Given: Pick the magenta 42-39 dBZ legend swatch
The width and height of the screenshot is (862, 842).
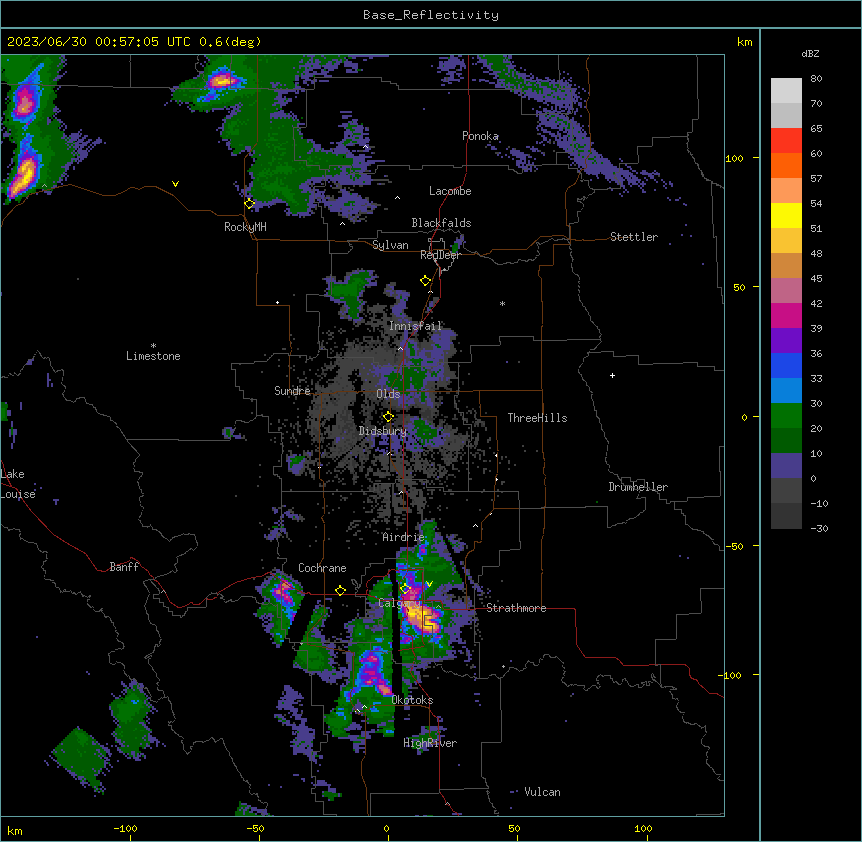Looking at the screenshot, I should click(x=786, y=315).
